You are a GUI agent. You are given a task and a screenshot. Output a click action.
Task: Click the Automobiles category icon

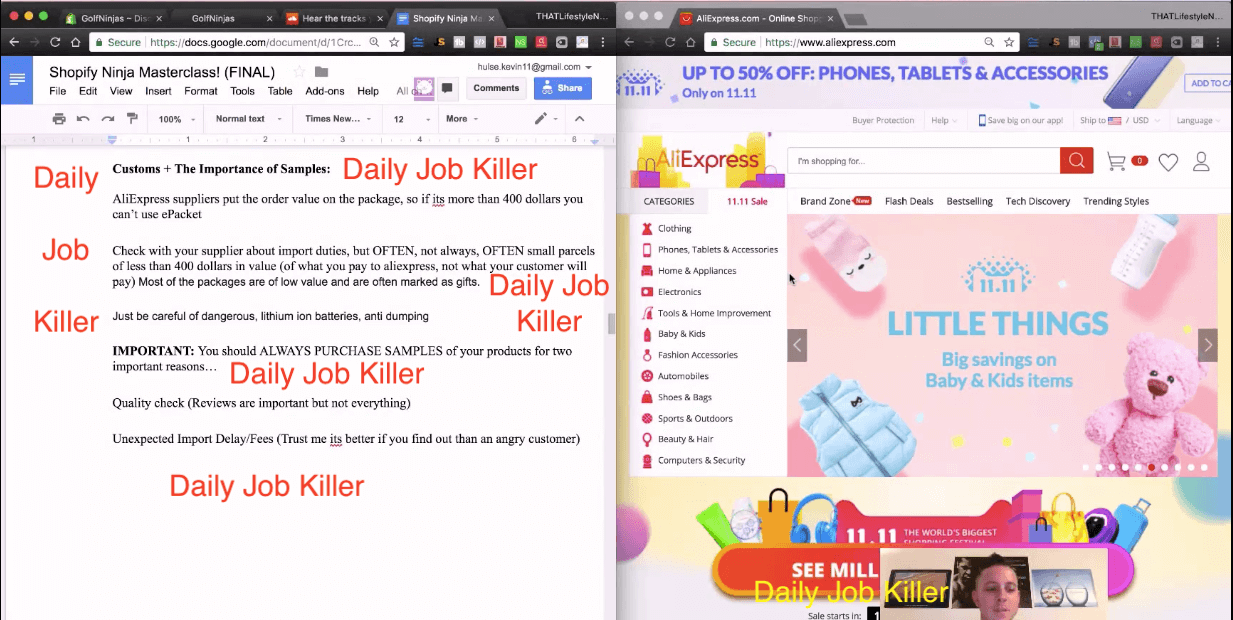point(647,376)
